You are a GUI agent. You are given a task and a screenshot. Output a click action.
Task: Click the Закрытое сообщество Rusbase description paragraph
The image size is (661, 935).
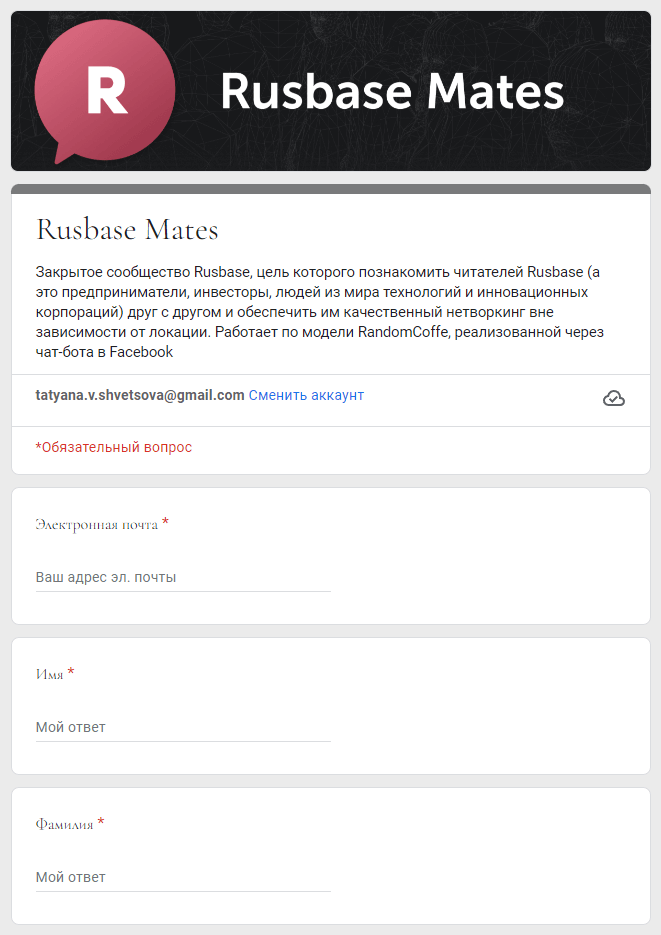[x=319, y=312]
